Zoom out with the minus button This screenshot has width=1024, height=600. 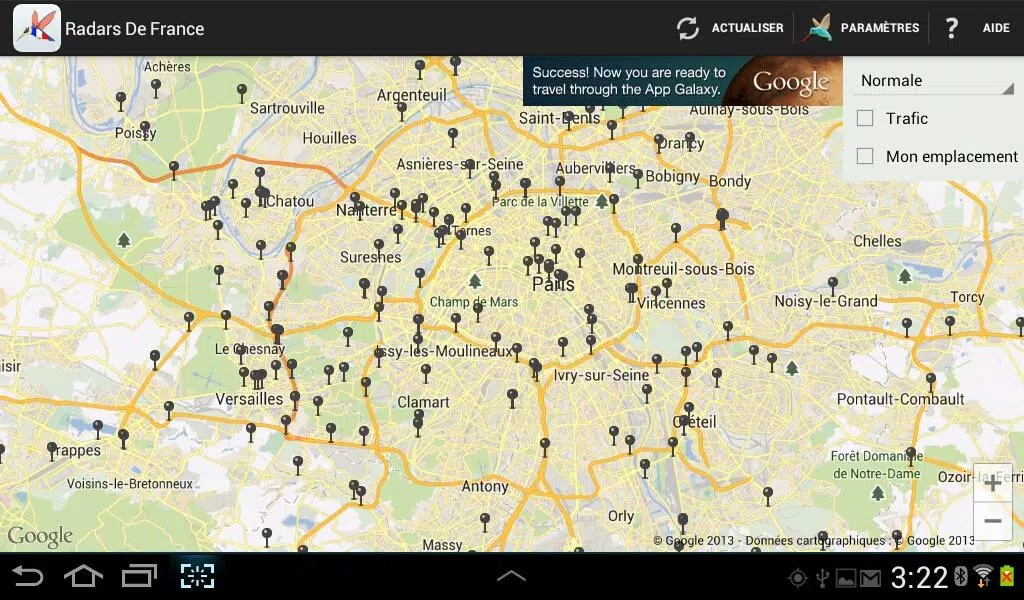(993, 521)
